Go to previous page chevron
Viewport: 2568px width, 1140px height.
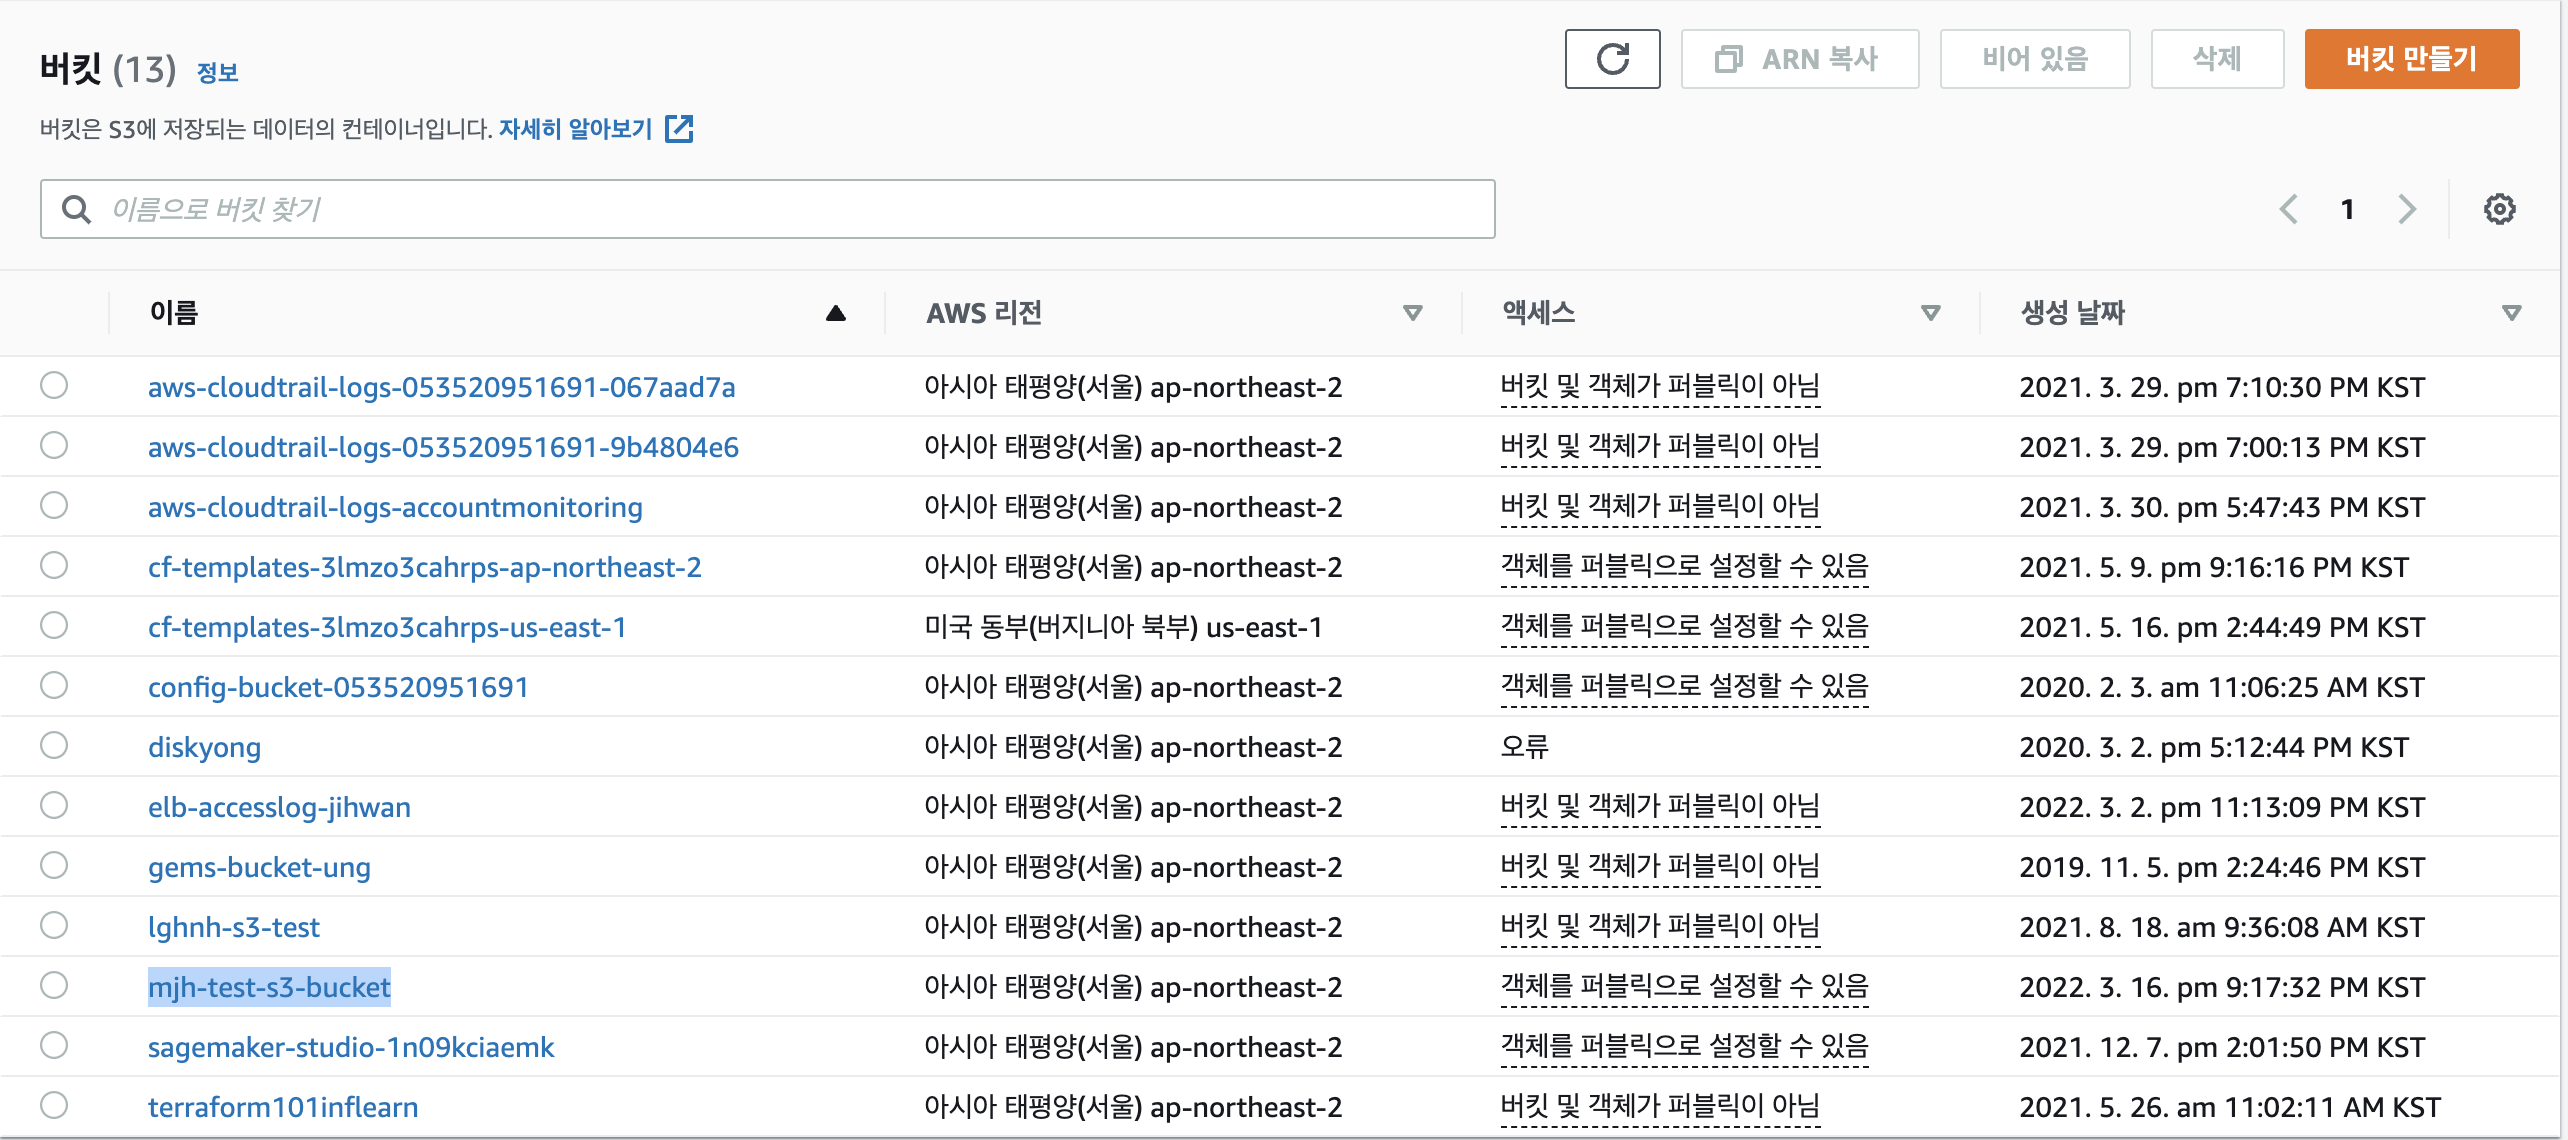(x=2288, y=209)
